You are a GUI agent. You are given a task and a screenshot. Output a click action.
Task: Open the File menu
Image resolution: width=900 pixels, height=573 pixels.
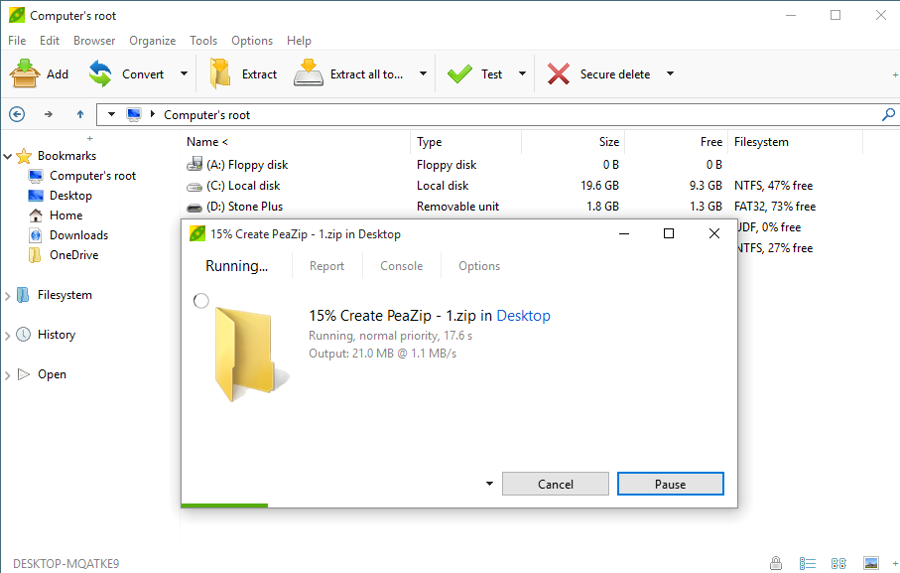coord(17,41)
